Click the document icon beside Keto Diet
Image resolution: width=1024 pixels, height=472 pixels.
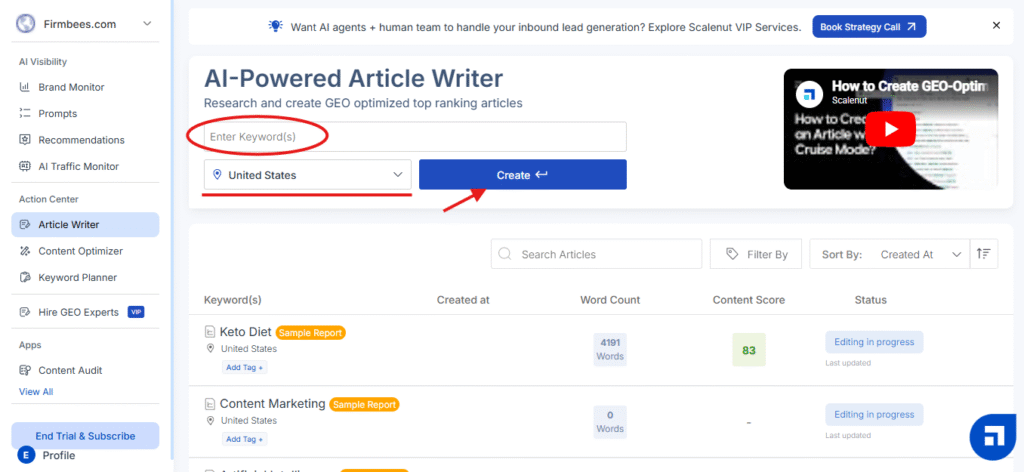coord(210,332)
